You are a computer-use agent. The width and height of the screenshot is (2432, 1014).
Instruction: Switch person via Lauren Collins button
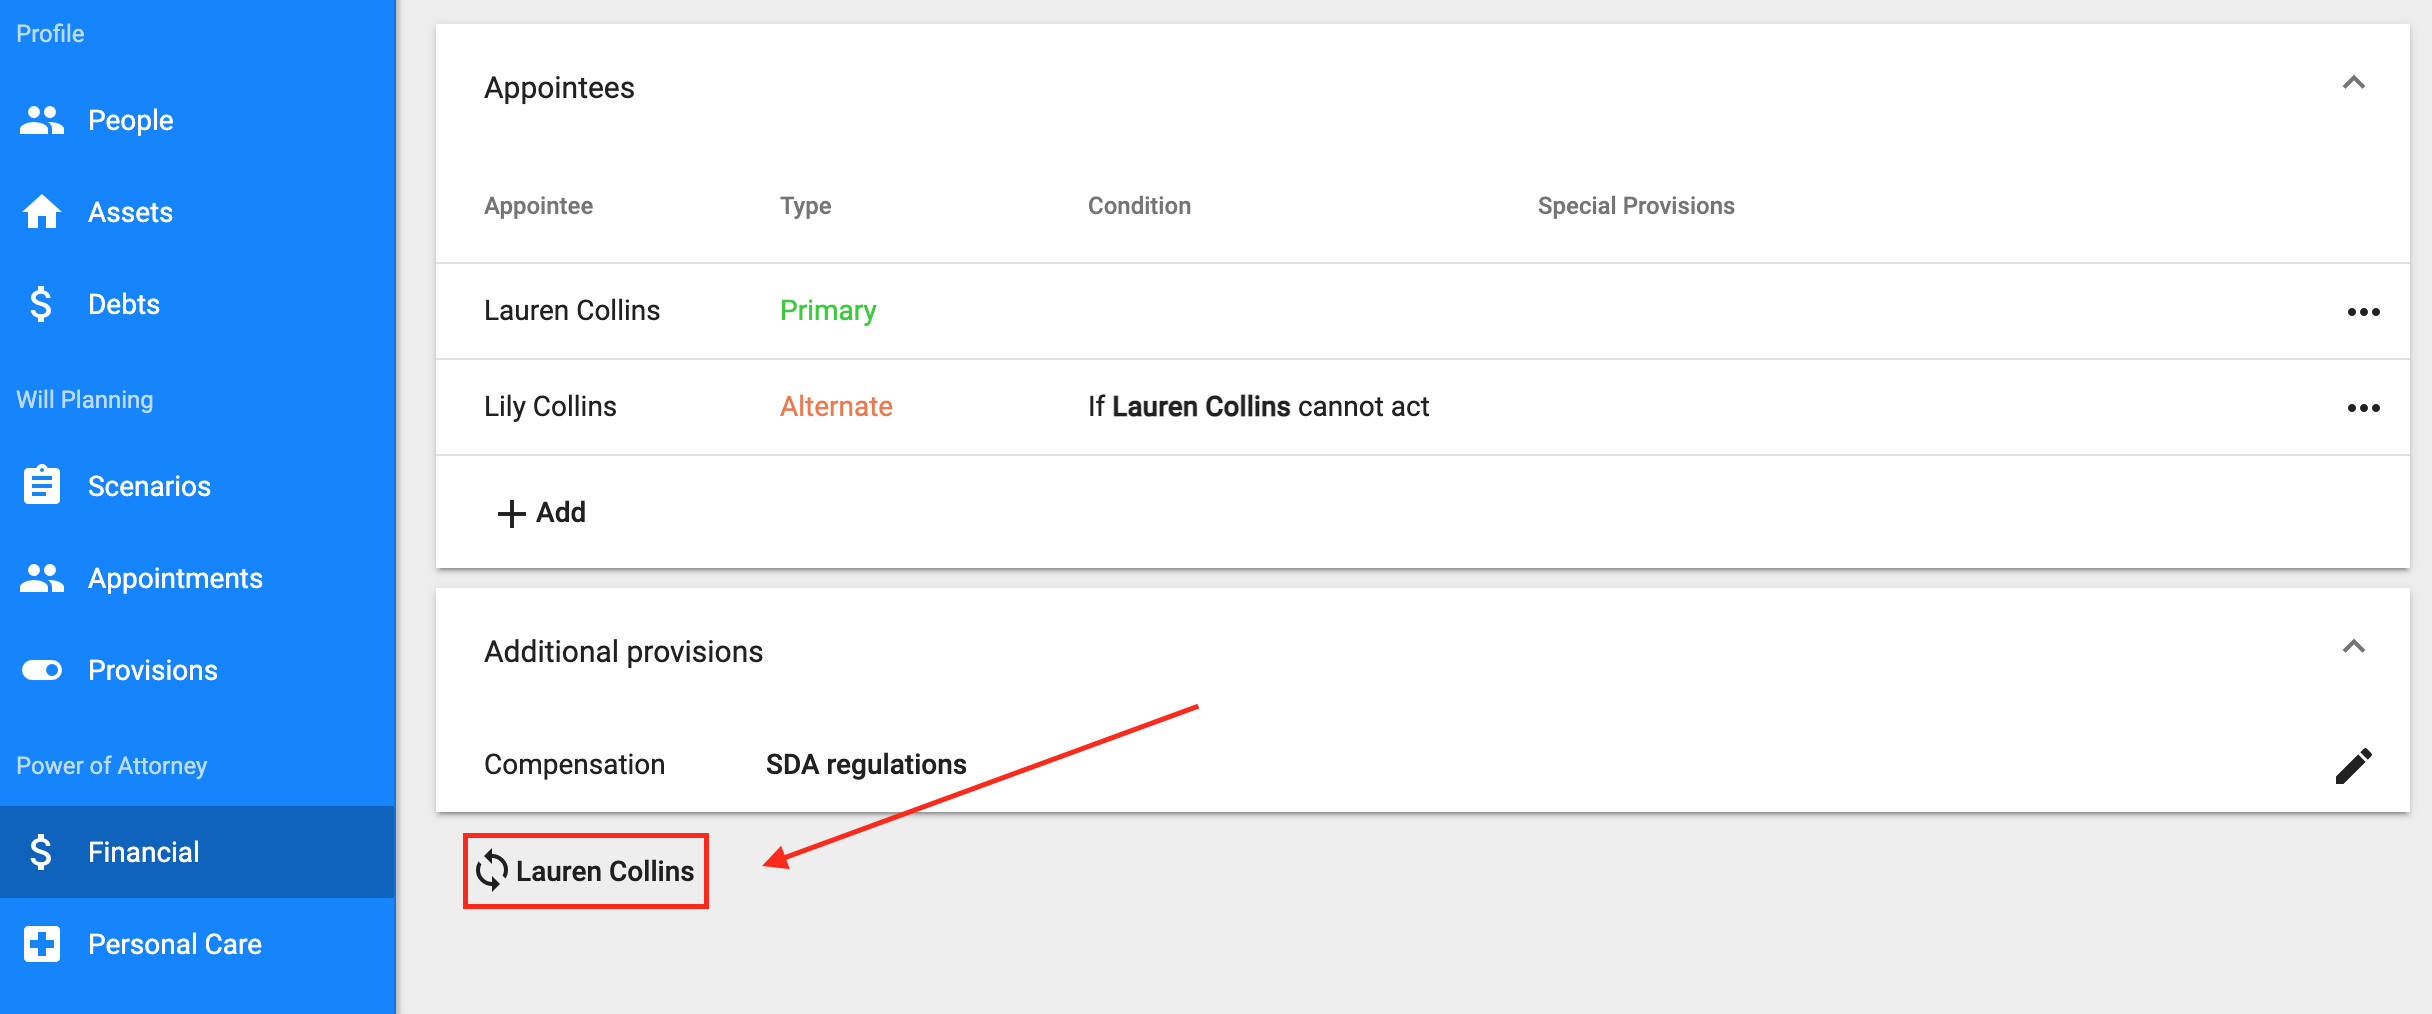pos(586,871)
